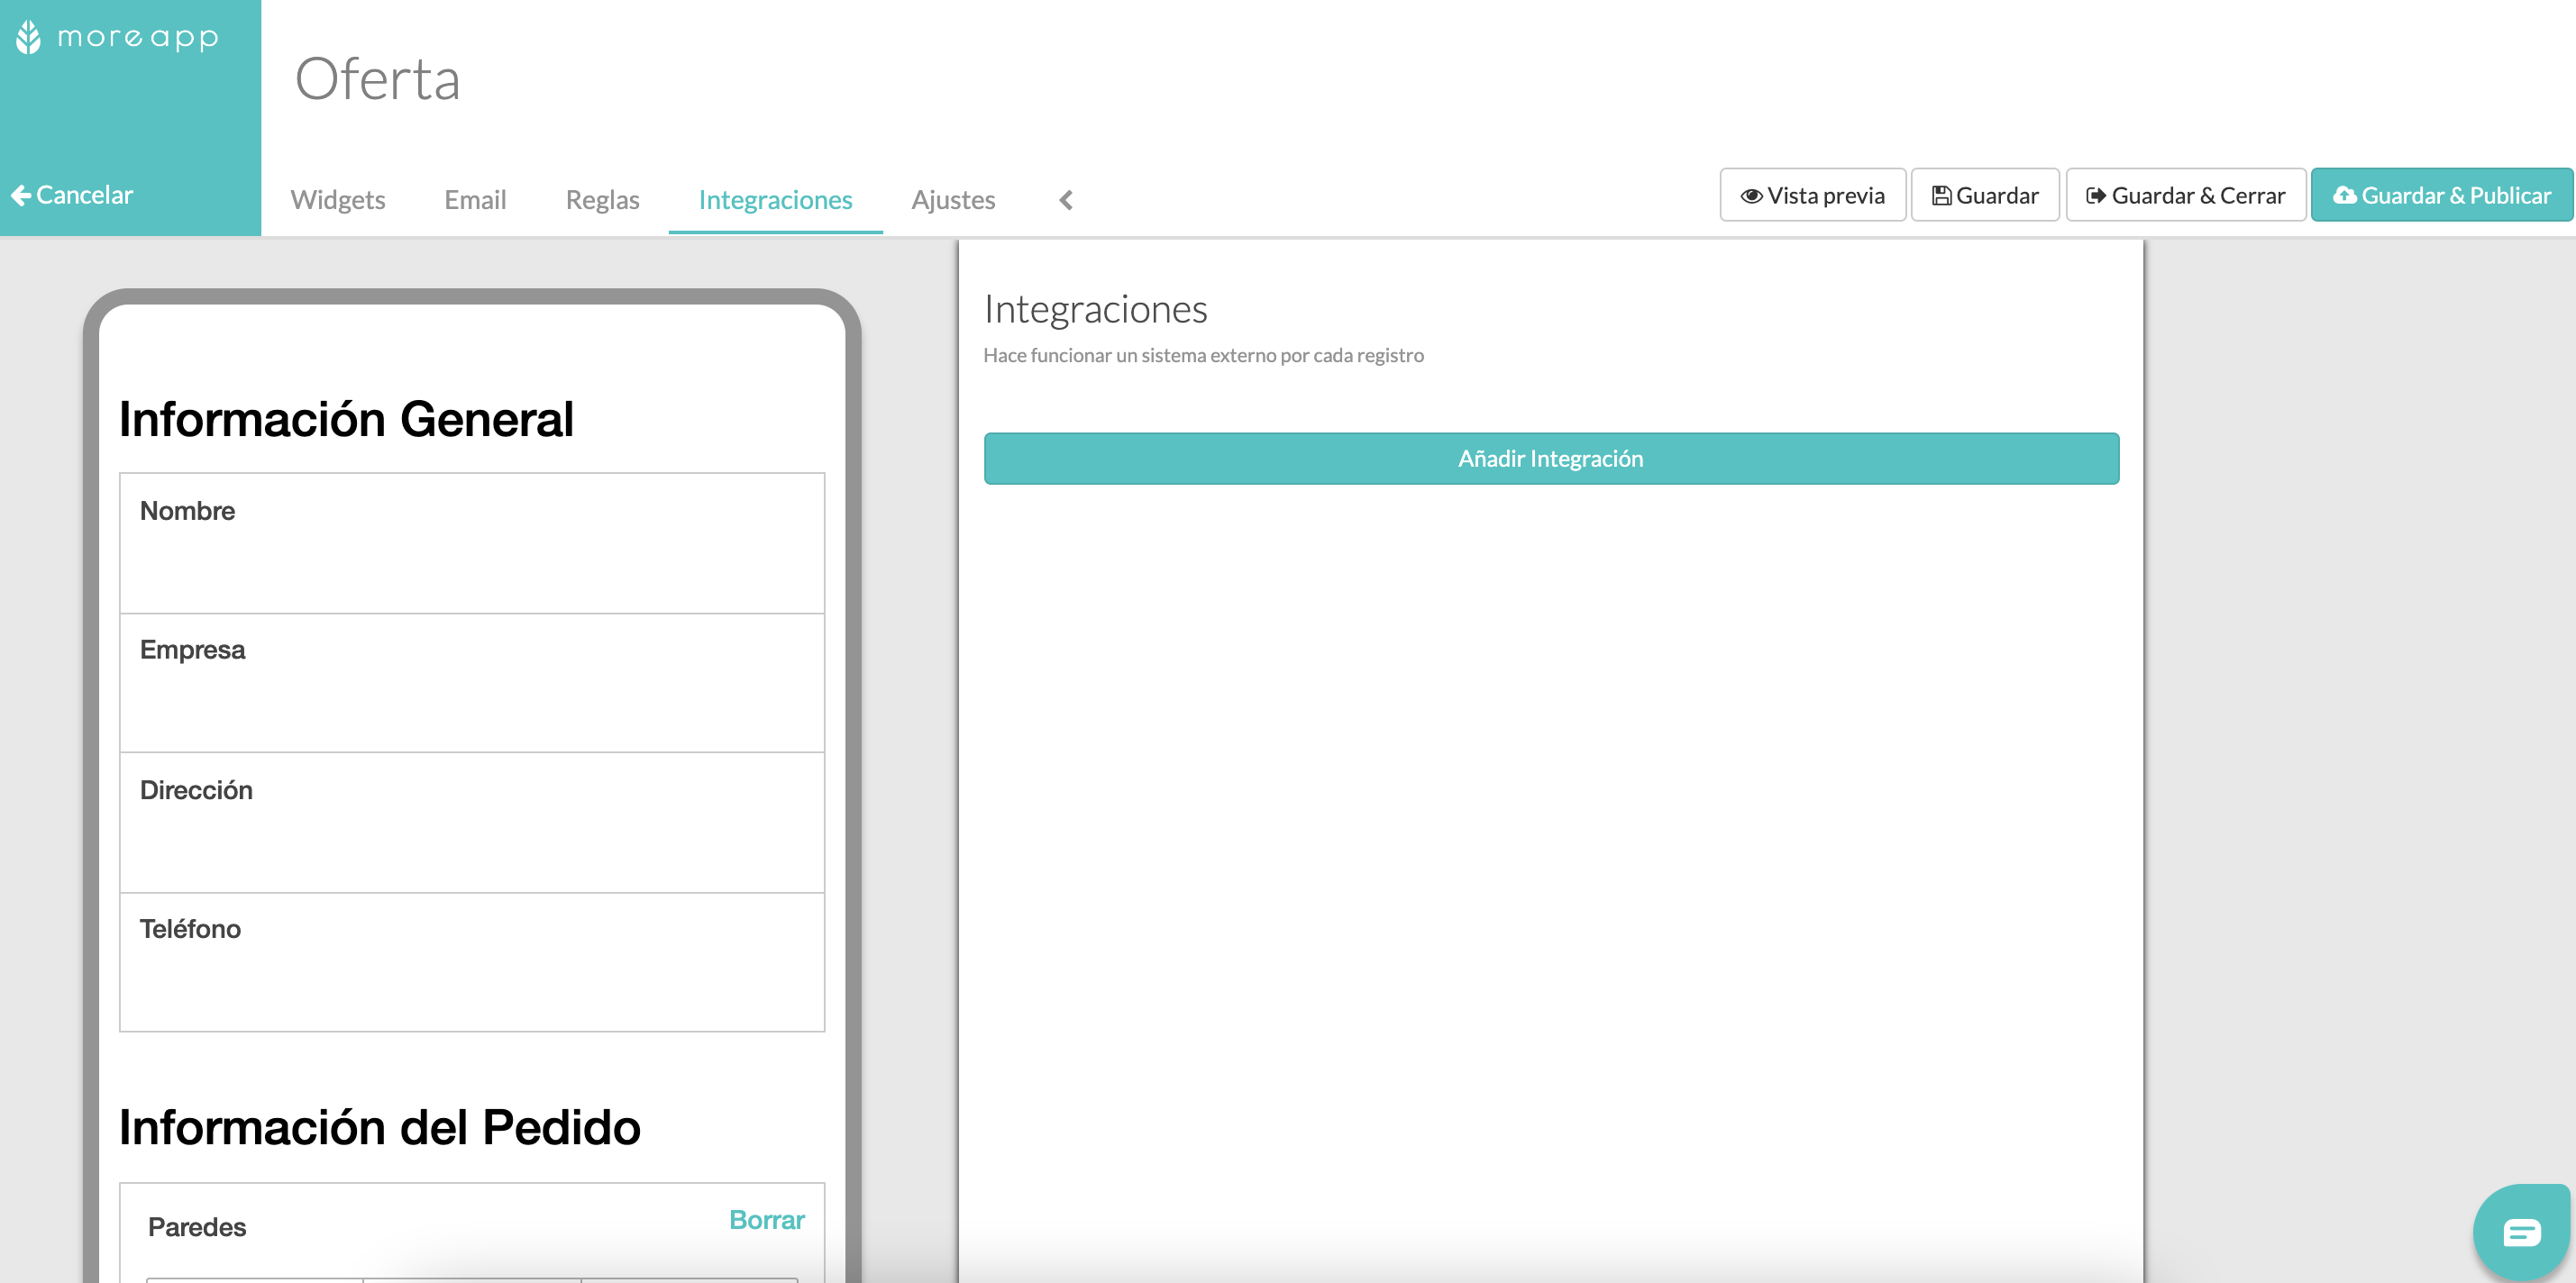Click the Información del Pedido header
The height and width of the screenshot is (1283, 2576).
[x=380, y=1127]
